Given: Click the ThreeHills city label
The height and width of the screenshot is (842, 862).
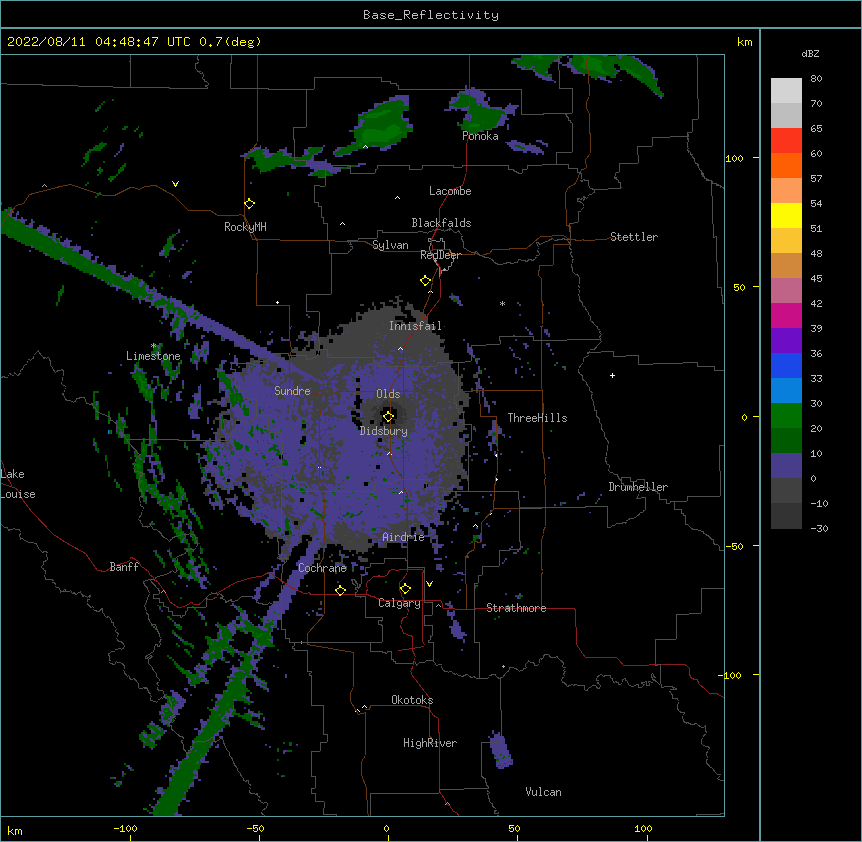Looking at the screenshot, I should (537, 418).
